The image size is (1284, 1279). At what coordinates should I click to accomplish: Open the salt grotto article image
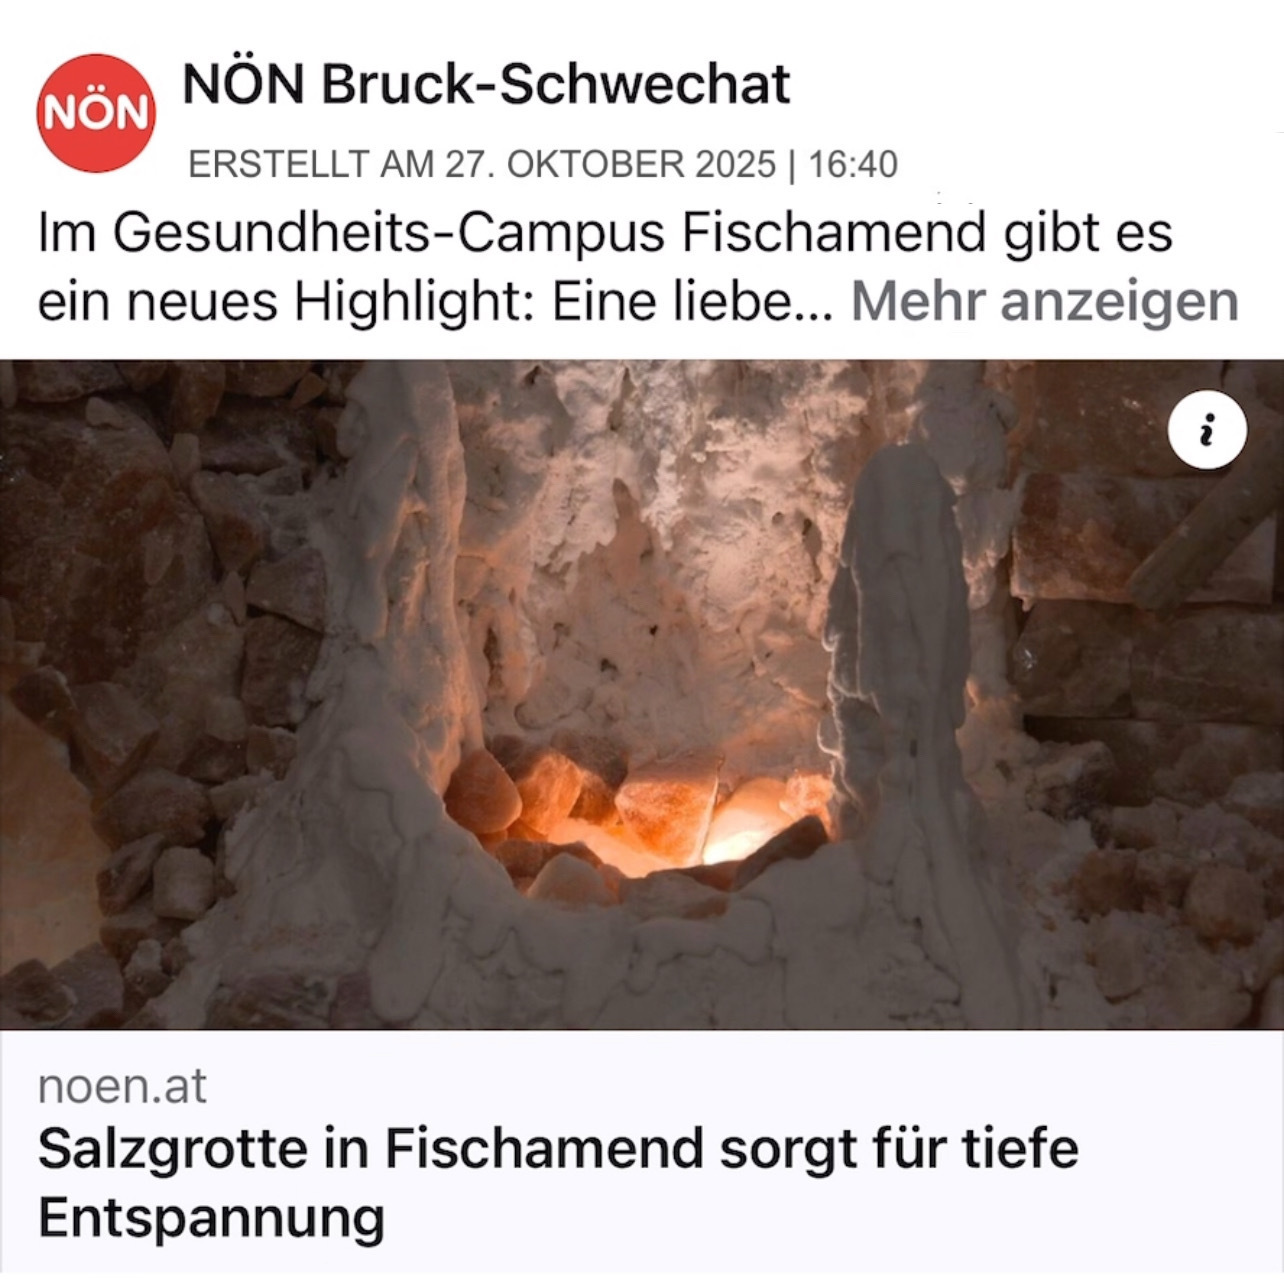(642, 694)
